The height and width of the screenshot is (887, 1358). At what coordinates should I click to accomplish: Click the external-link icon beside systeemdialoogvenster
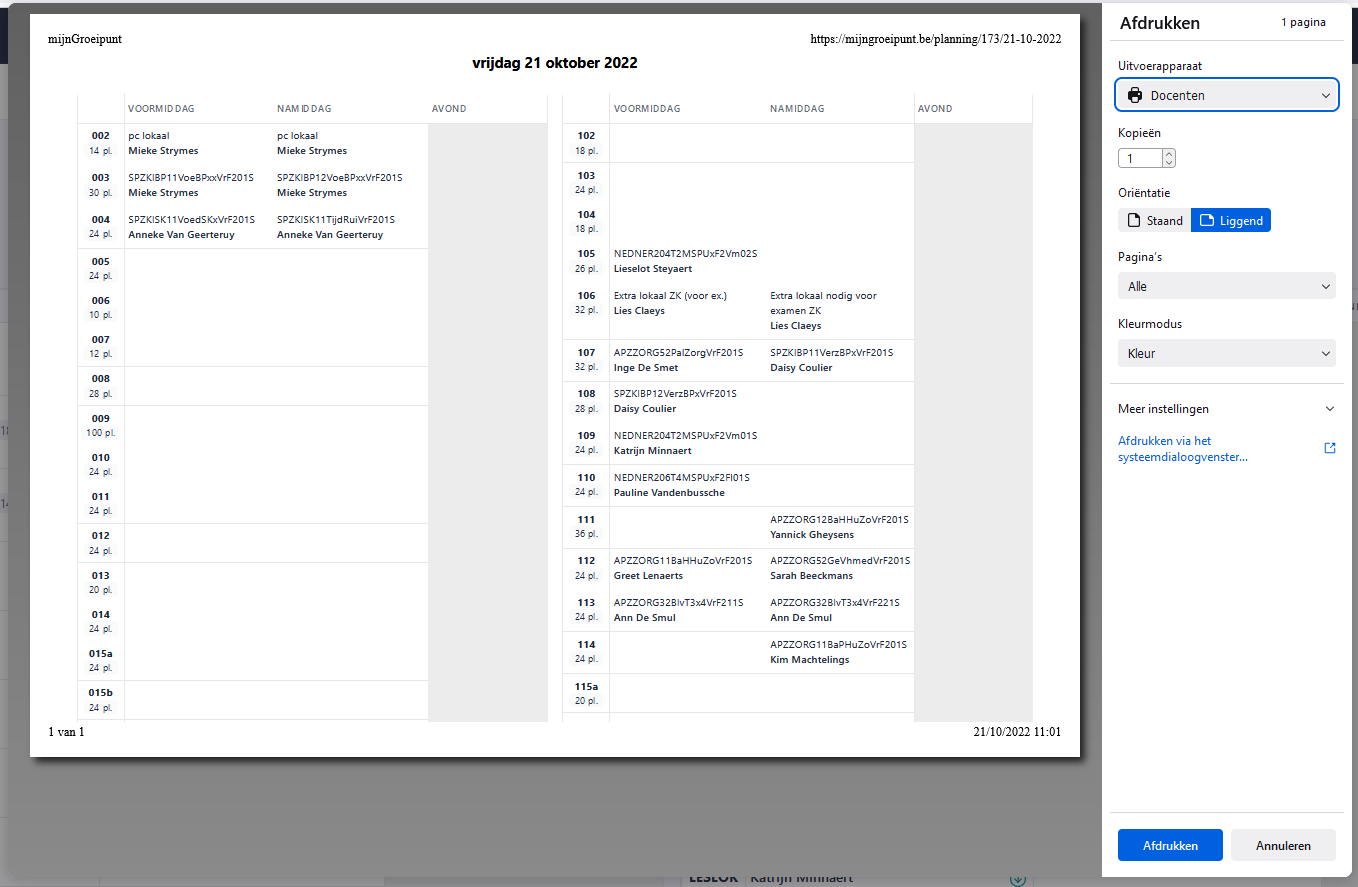tap(1330, 448)
